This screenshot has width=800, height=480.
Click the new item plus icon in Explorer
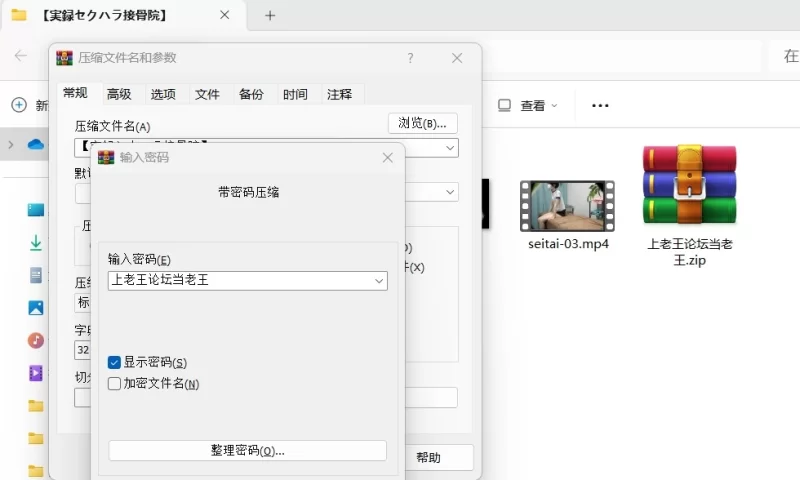click(19, 105)
